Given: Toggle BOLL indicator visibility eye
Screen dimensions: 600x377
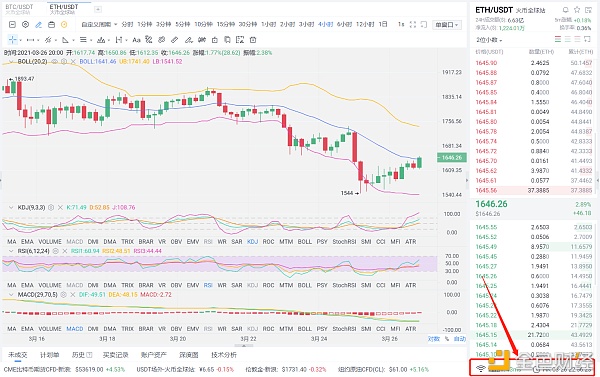Looking at the screenshot, I should (x=54, y=61).
